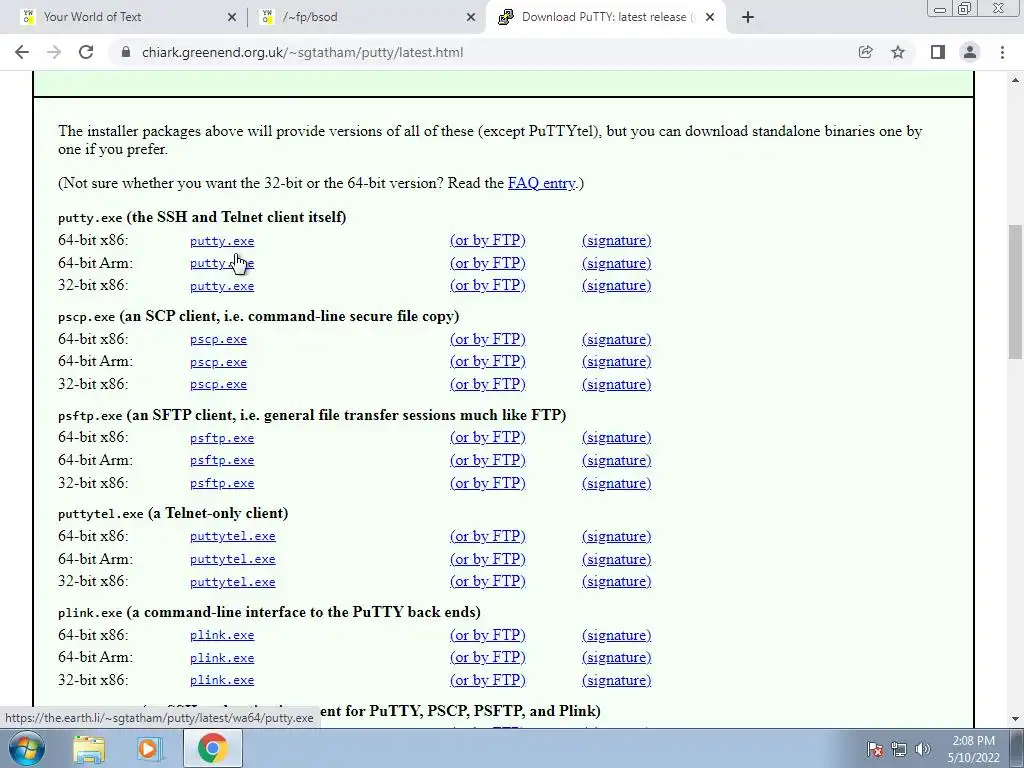1024x768 pixels.
Task: Open the Windows Start button
Action: tap(27, 748)
